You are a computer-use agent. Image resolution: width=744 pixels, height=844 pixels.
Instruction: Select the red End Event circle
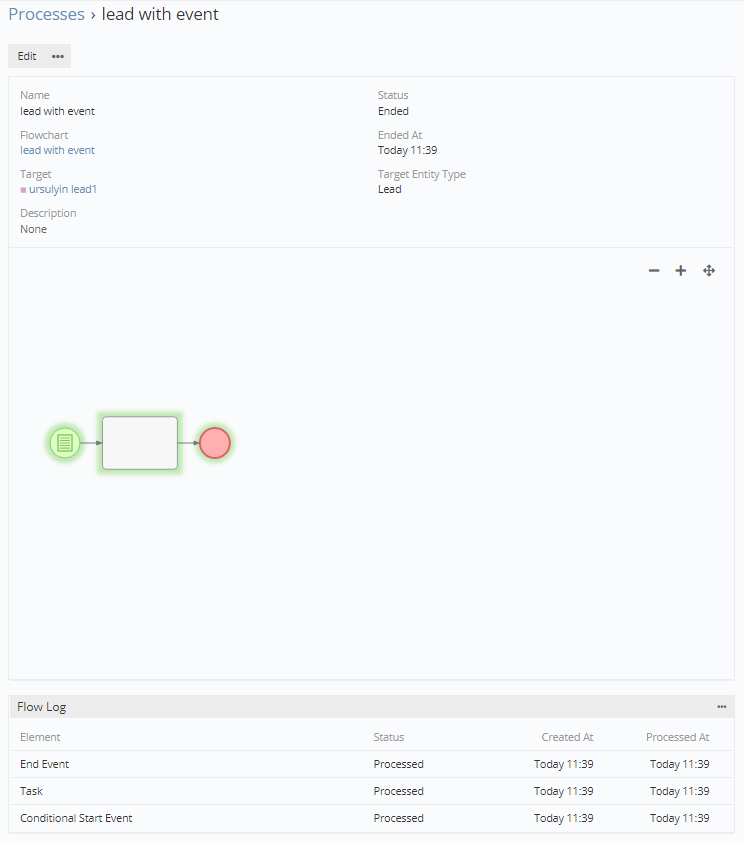(x=214, y=443)
